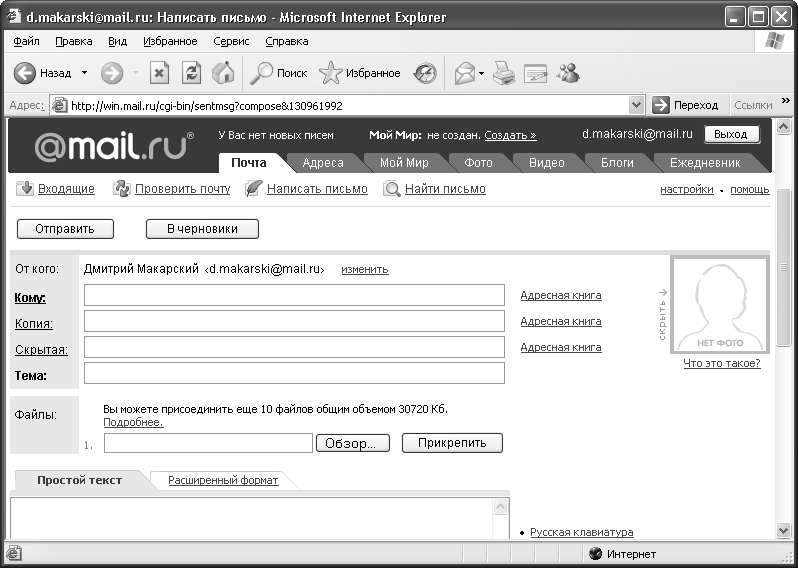Click the Кому recipient input field
Viewport: 798px width, 568px height.
tap(294, 295)
